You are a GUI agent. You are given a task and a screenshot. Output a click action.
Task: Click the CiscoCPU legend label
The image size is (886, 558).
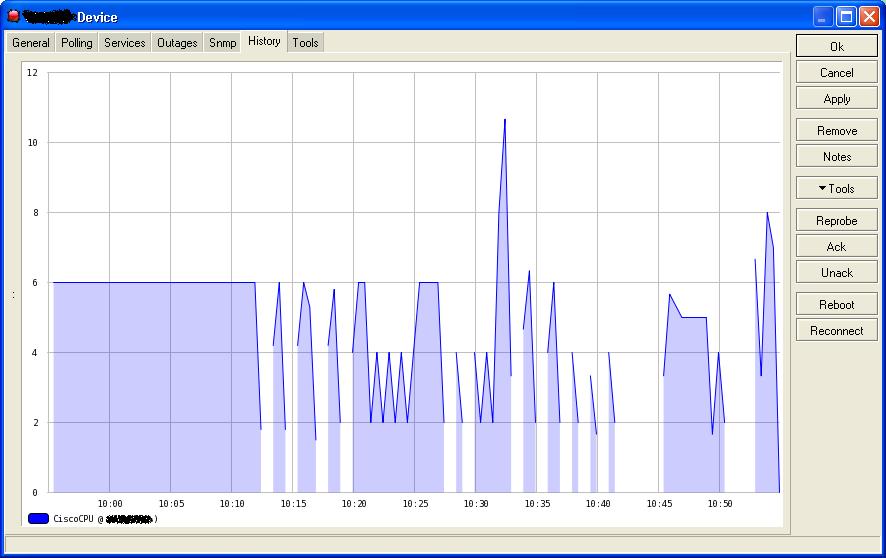tap(73, 518)
